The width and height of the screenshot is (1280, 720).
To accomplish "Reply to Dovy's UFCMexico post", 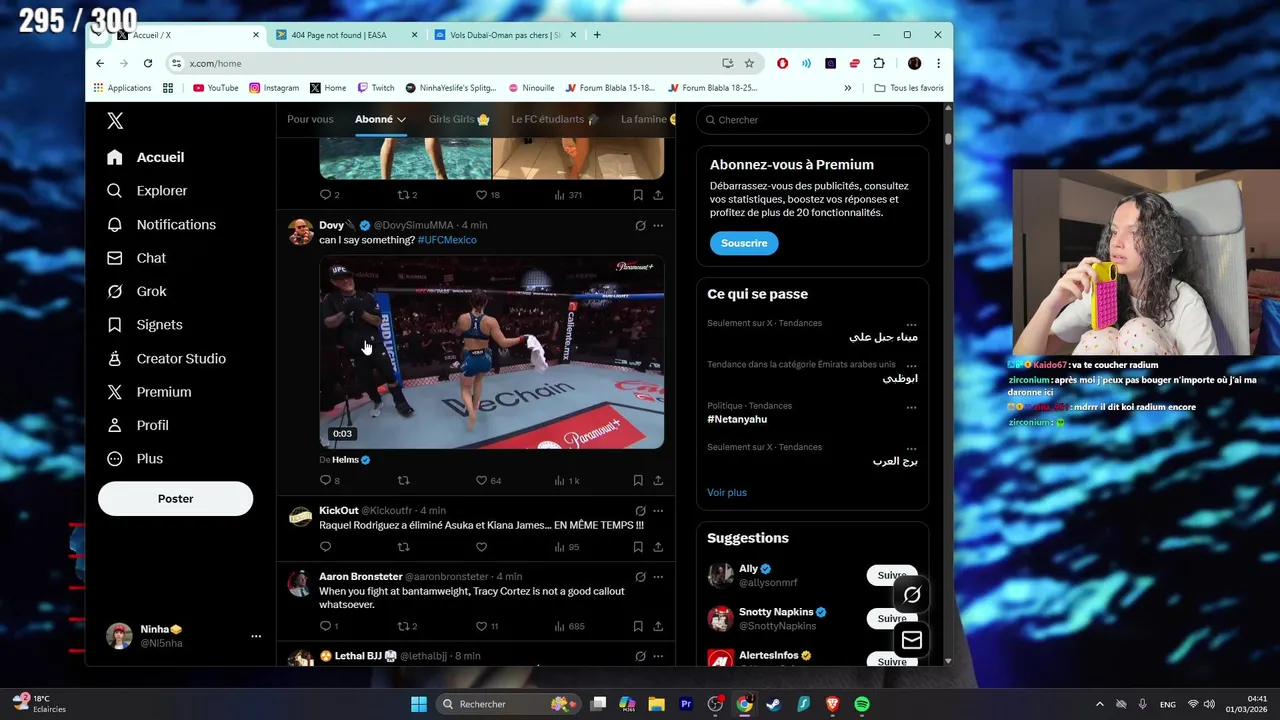I will click(x=325, y=481).
